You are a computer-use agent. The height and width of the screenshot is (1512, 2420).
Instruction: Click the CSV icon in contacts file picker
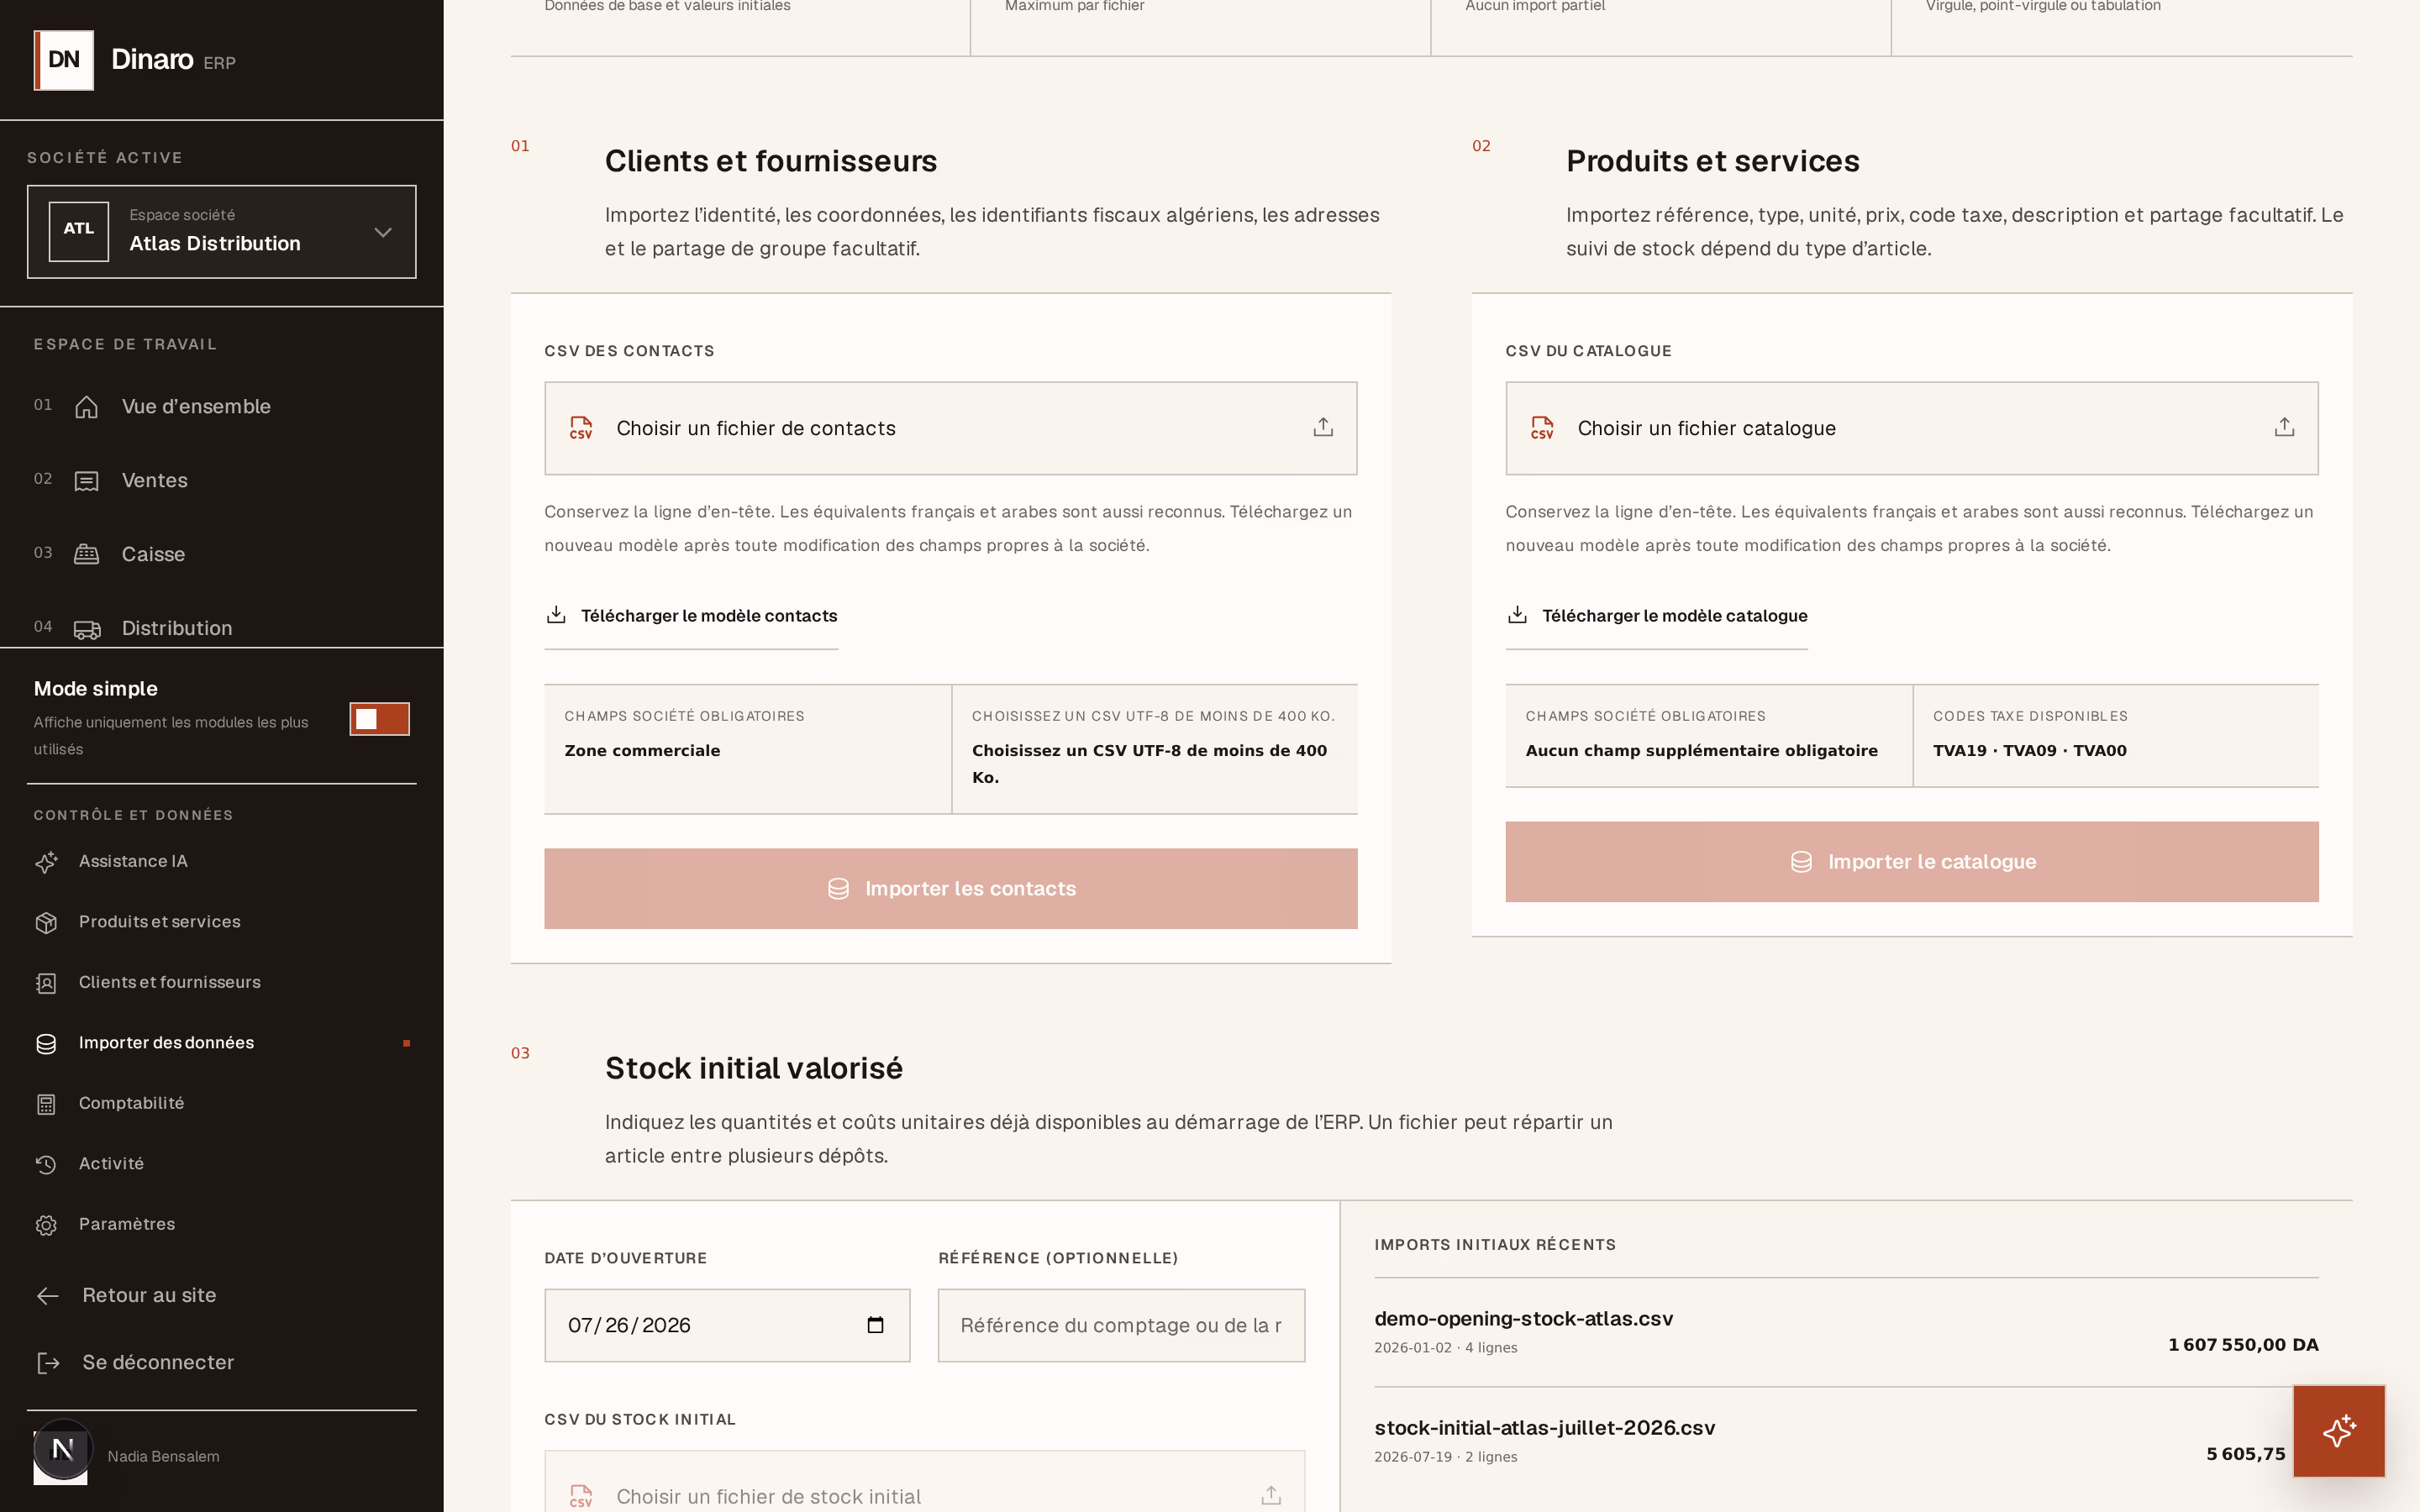coord(581,428)
